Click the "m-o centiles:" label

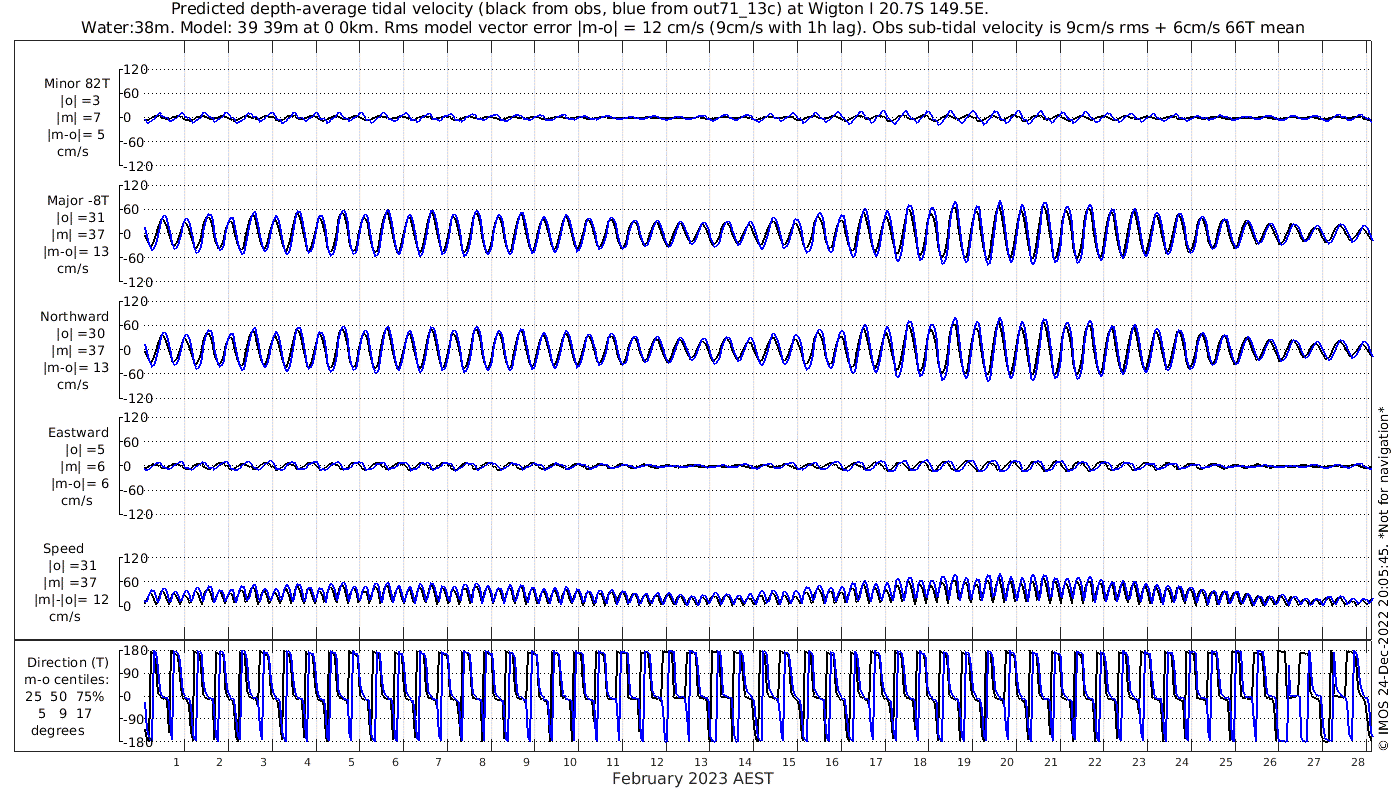click(65, 680)
